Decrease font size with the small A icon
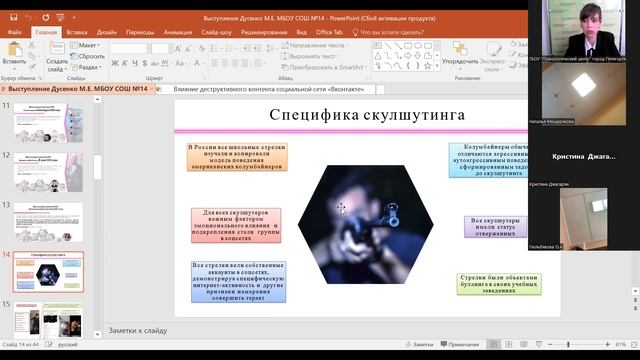640x360 pixels. 188,49
